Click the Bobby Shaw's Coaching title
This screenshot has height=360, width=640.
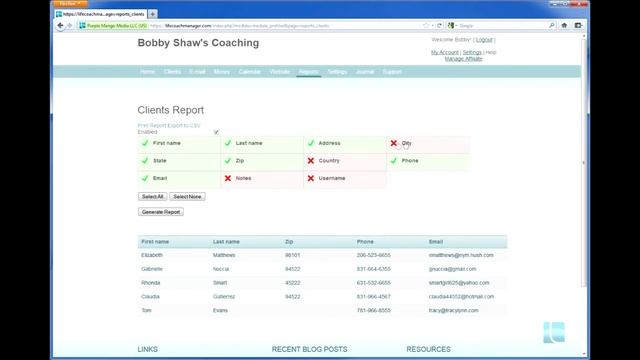[x=198, y=43]
